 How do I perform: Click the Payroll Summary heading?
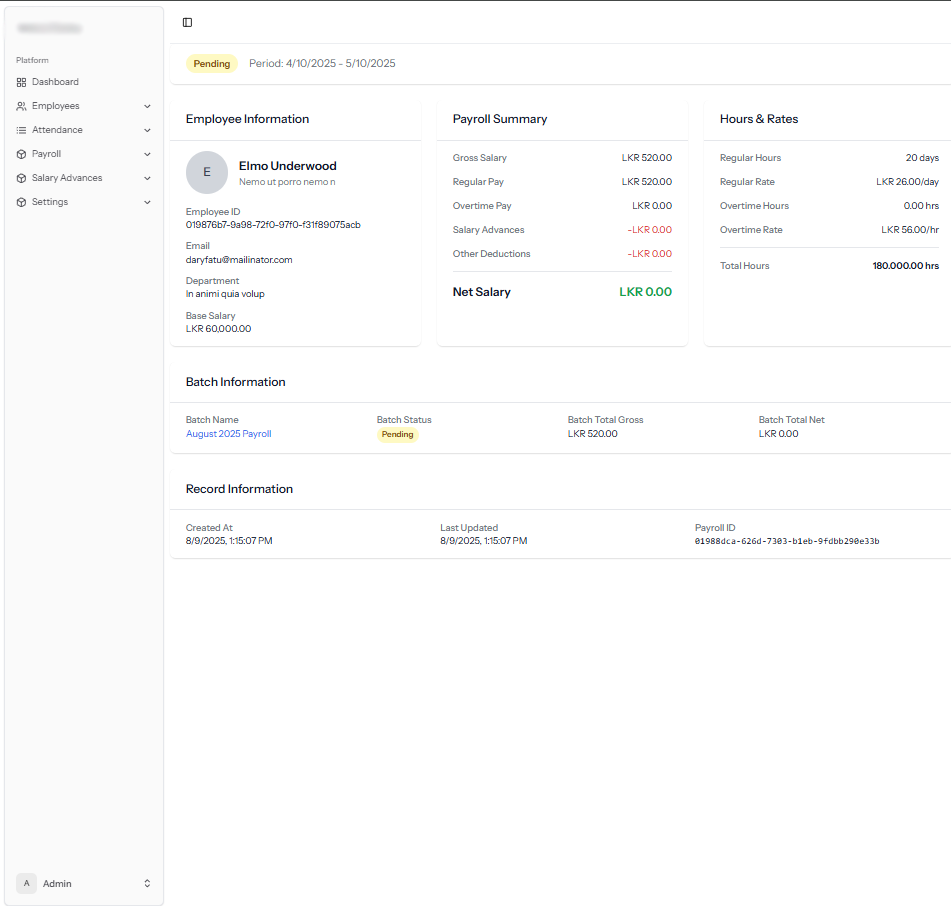tap(500, 119)
